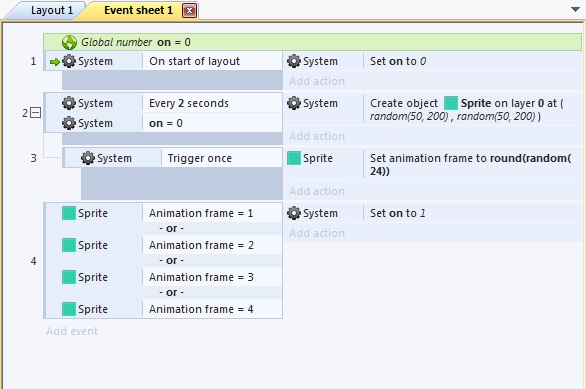The height and width of the screenshot is (389, 586).
Task: Click the Sprite icon beside Animation frame = 1
Action: coord(69,213)
